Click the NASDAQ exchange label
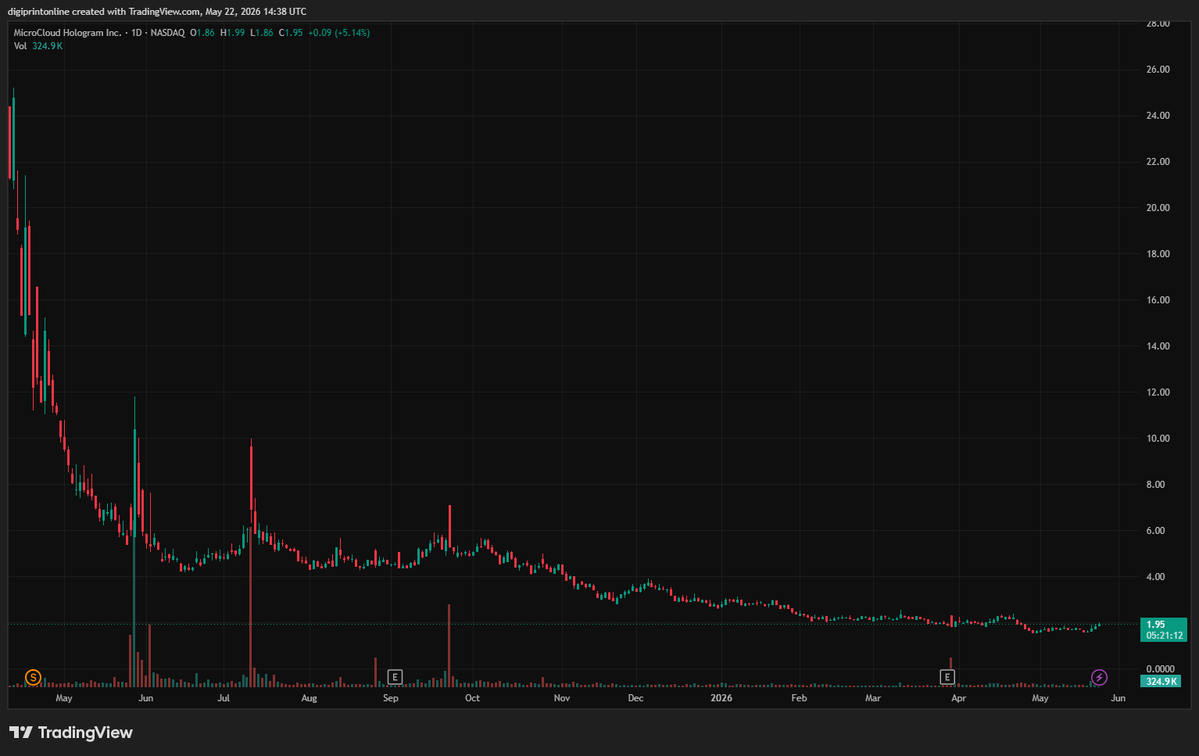 coord(167,33)
